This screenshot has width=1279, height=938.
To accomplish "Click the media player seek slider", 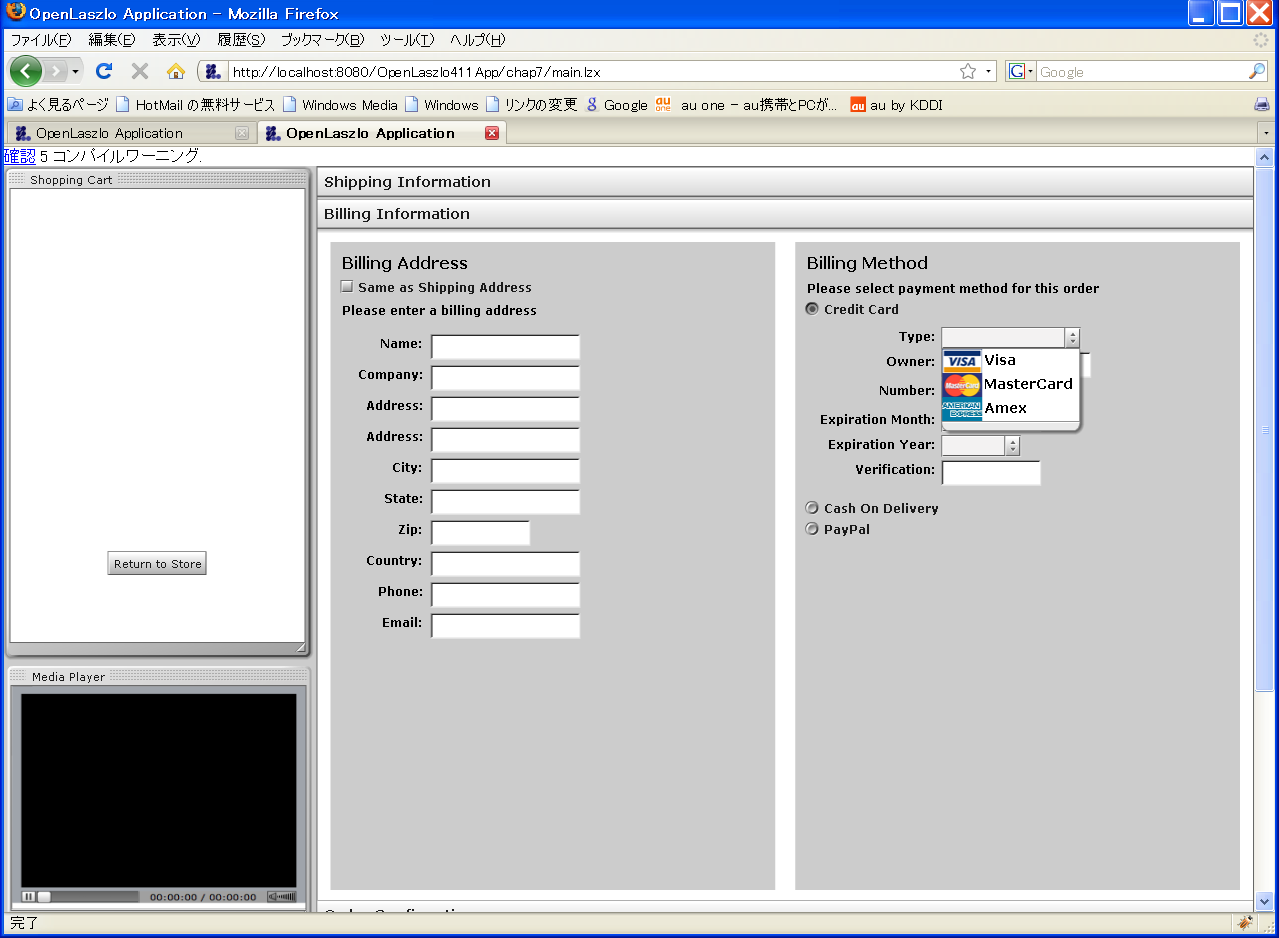I will coord(90,897).
